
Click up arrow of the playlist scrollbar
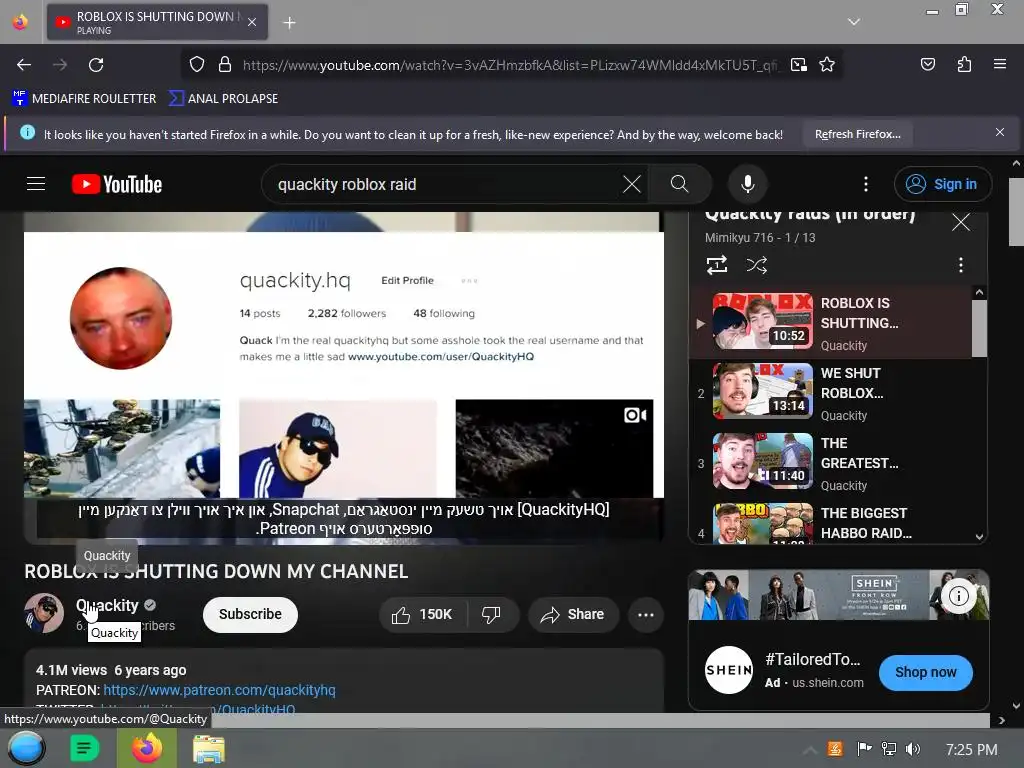pos(979,293)
